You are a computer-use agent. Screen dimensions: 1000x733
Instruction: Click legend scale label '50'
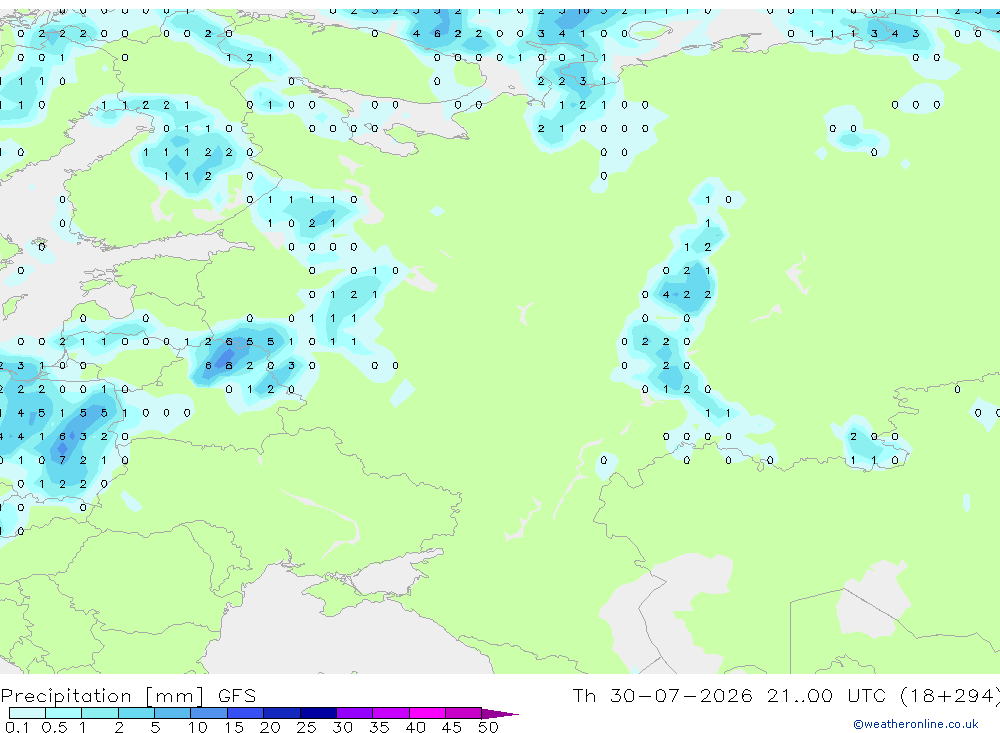[488, 727]
